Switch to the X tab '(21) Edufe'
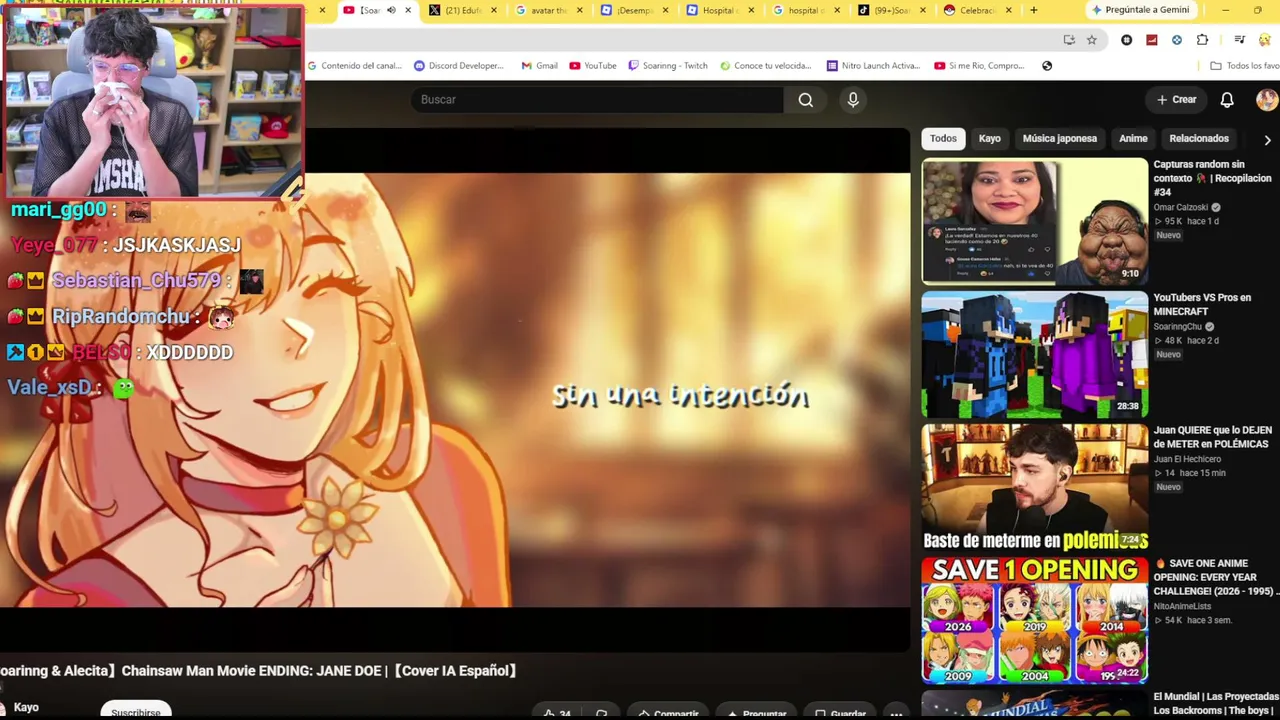1280x720 pixels. tap(464, 10)
